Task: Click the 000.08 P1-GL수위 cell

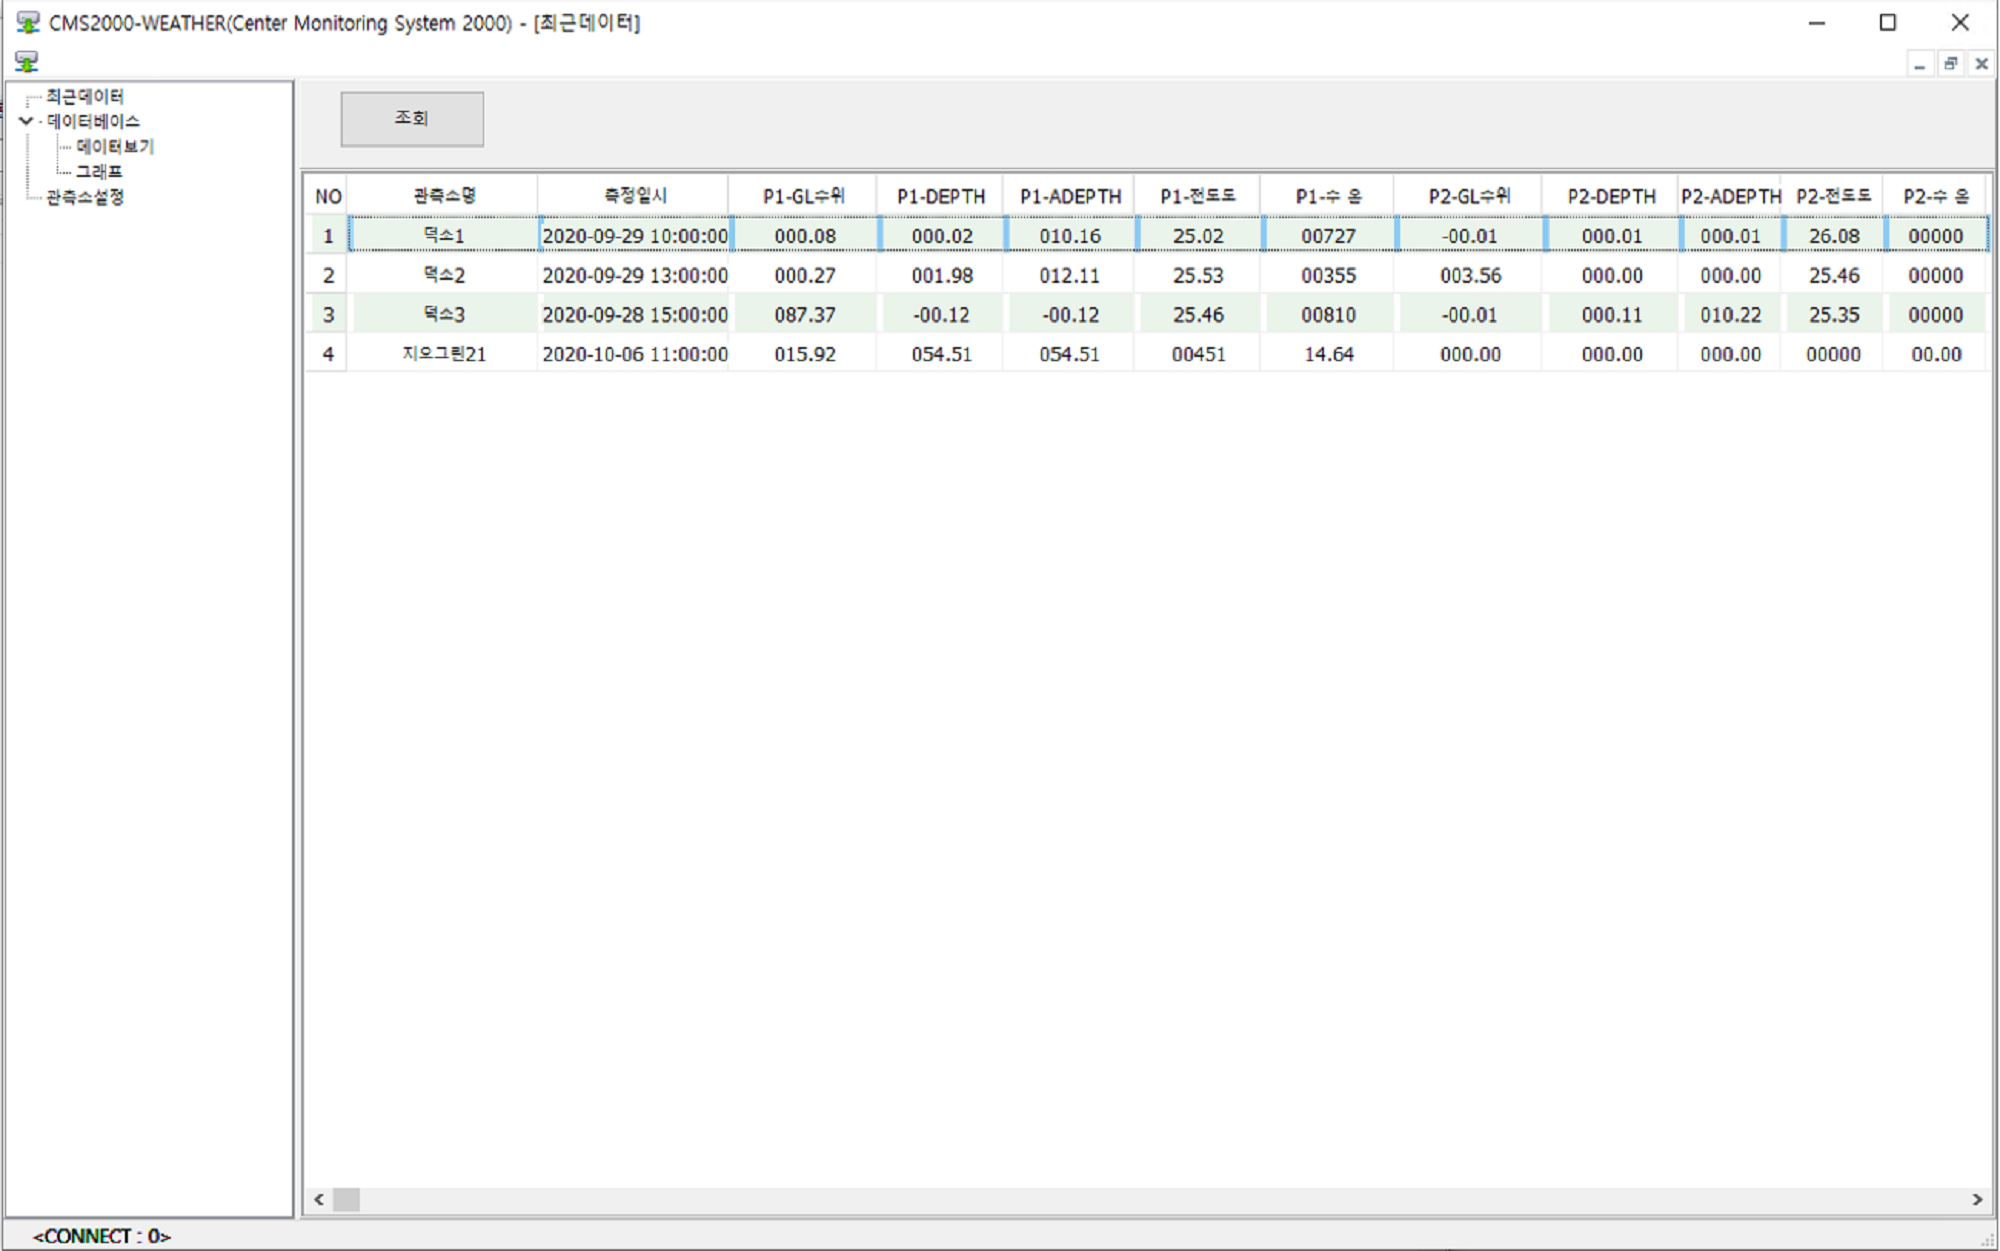Action: tap(804, 236)
